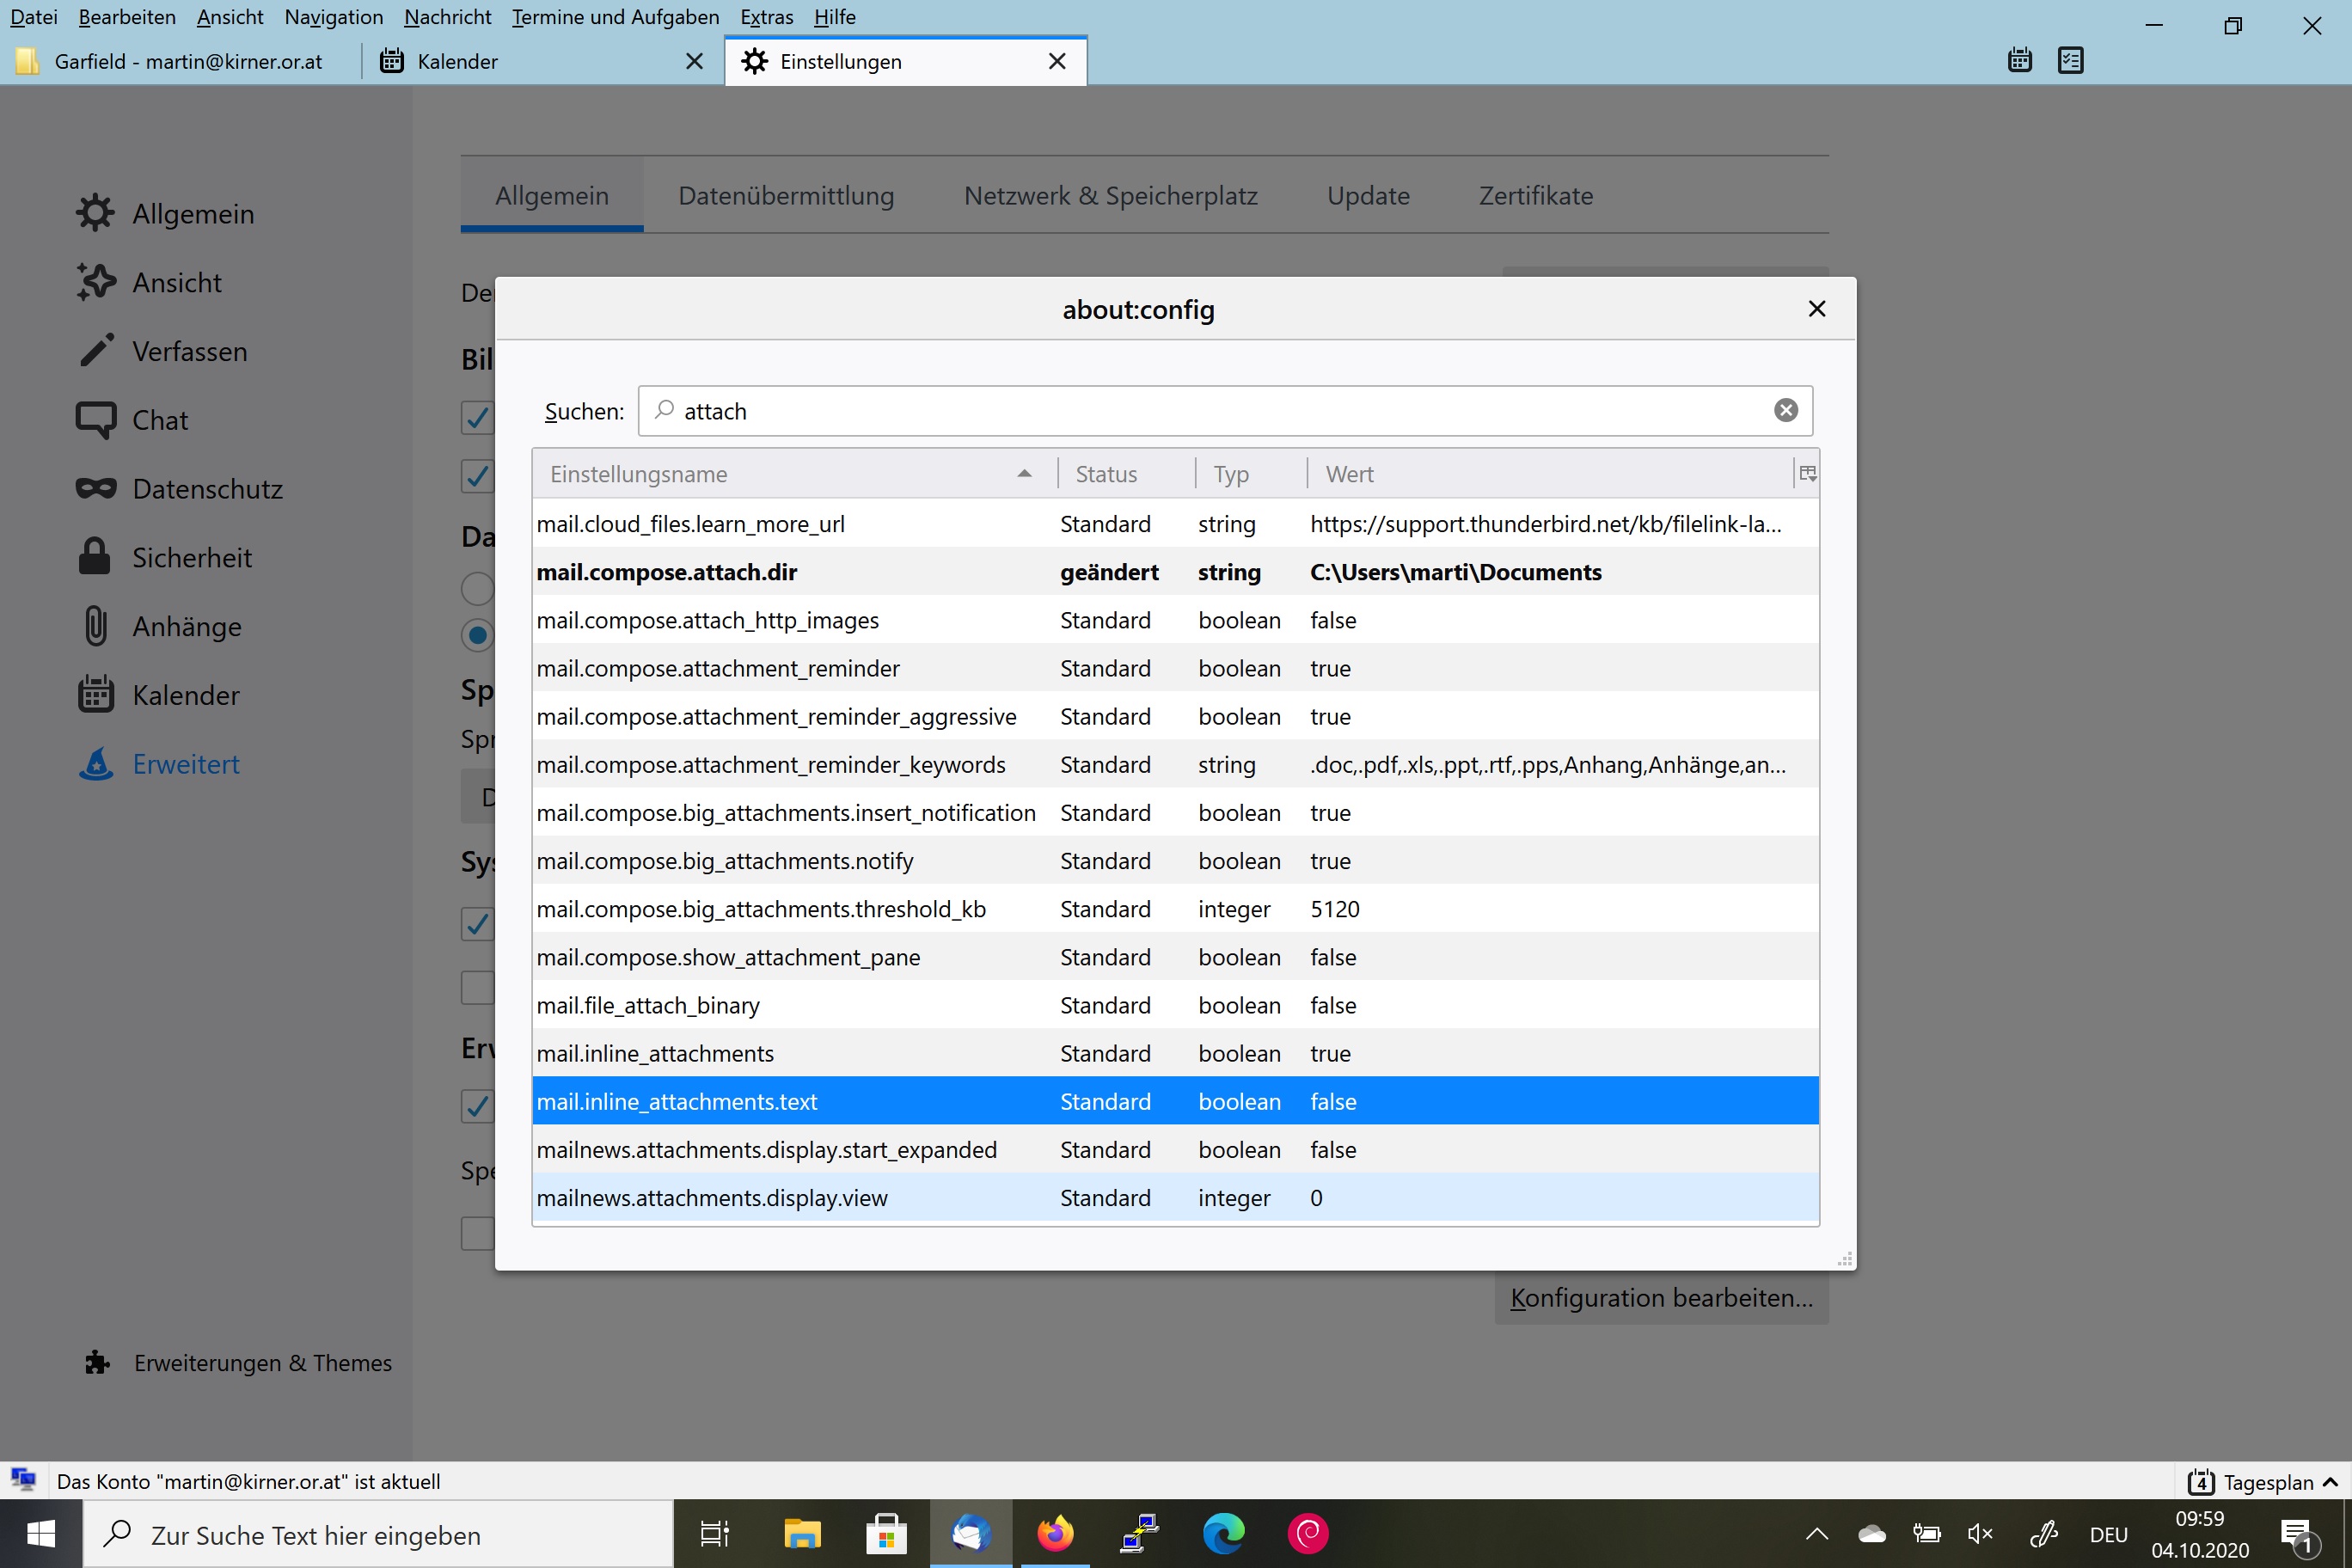
Task: Open calendar toolbar icon at top right
Action: [x=2019, y=61]
